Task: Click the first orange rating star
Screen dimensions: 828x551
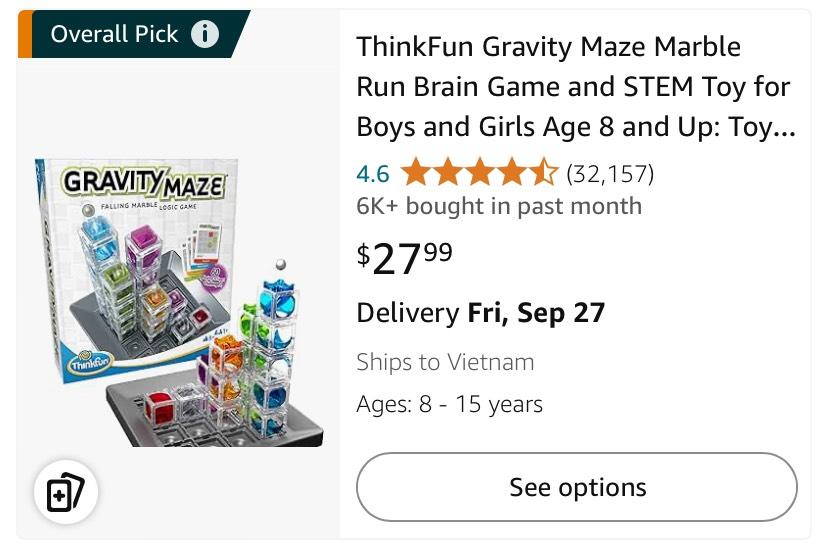Action: (415, 174)
